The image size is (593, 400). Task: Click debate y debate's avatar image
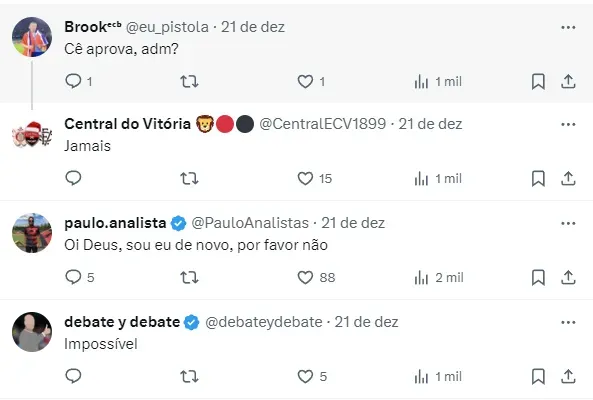point(32,332)
